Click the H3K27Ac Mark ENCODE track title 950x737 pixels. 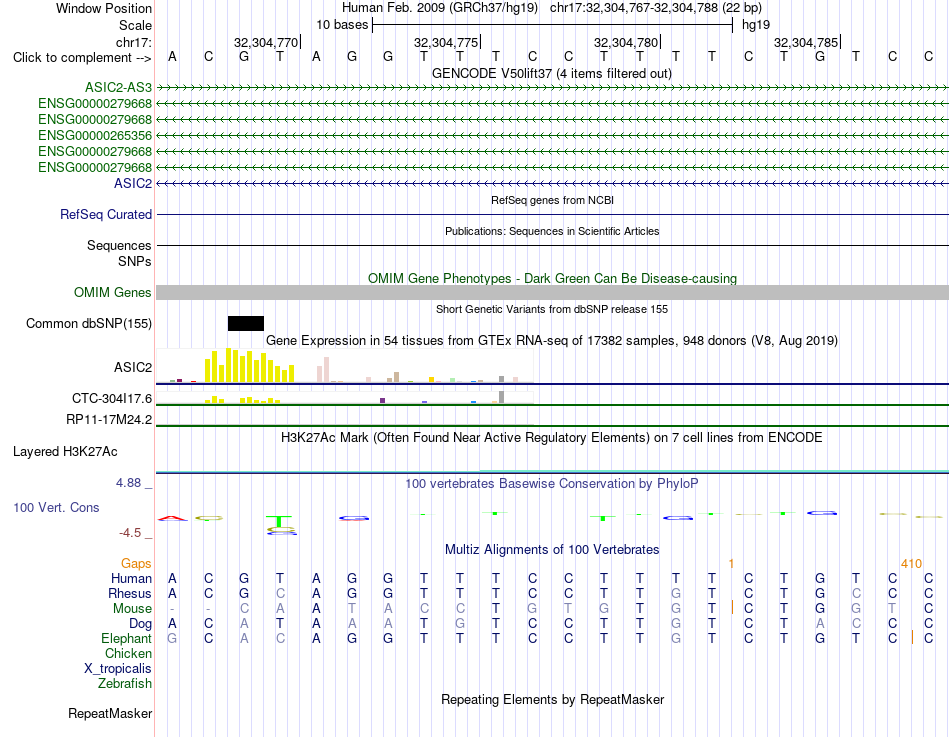coord(552,438)
